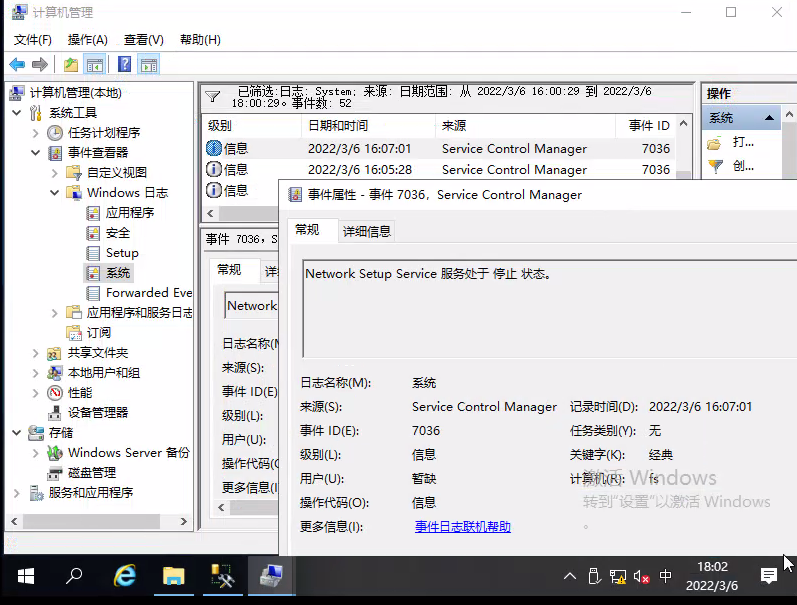797x605 pixels.
Task: Select 自定义视图 tree node
Action: coord(117,173)
